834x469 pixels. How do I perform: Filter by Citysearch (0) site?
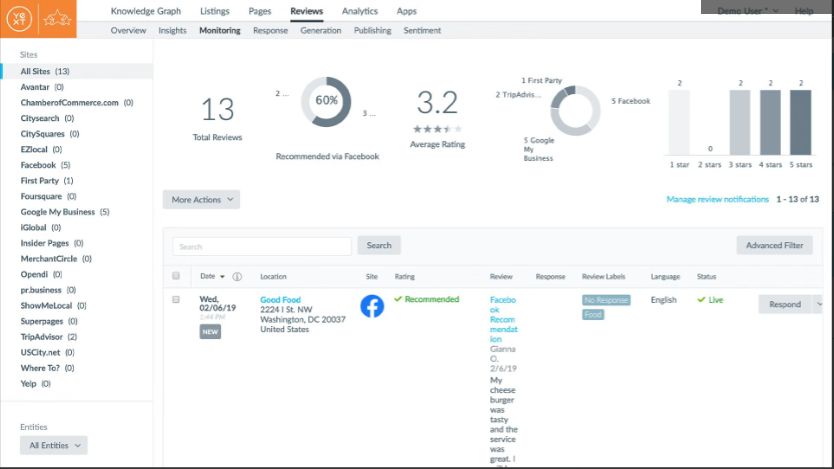pos(47,118)
